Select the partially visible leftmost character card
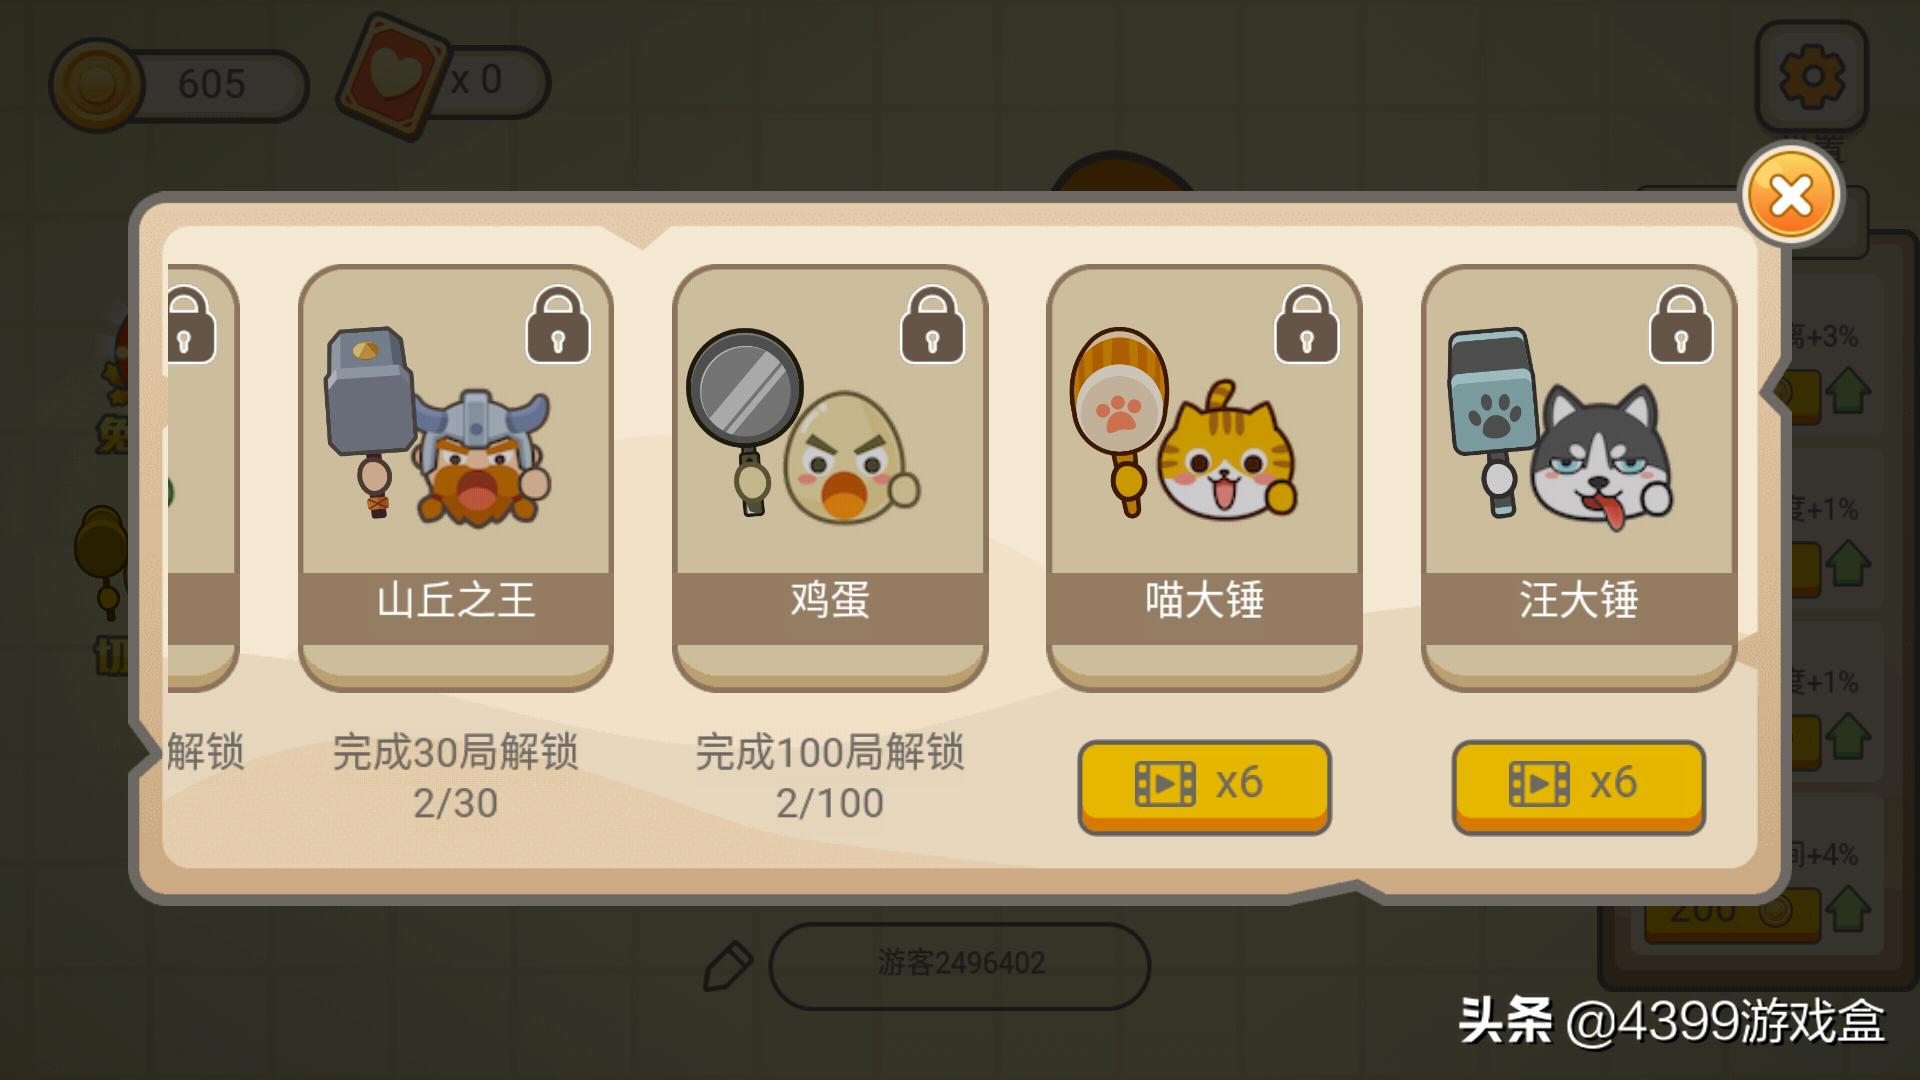 (202, 478)
